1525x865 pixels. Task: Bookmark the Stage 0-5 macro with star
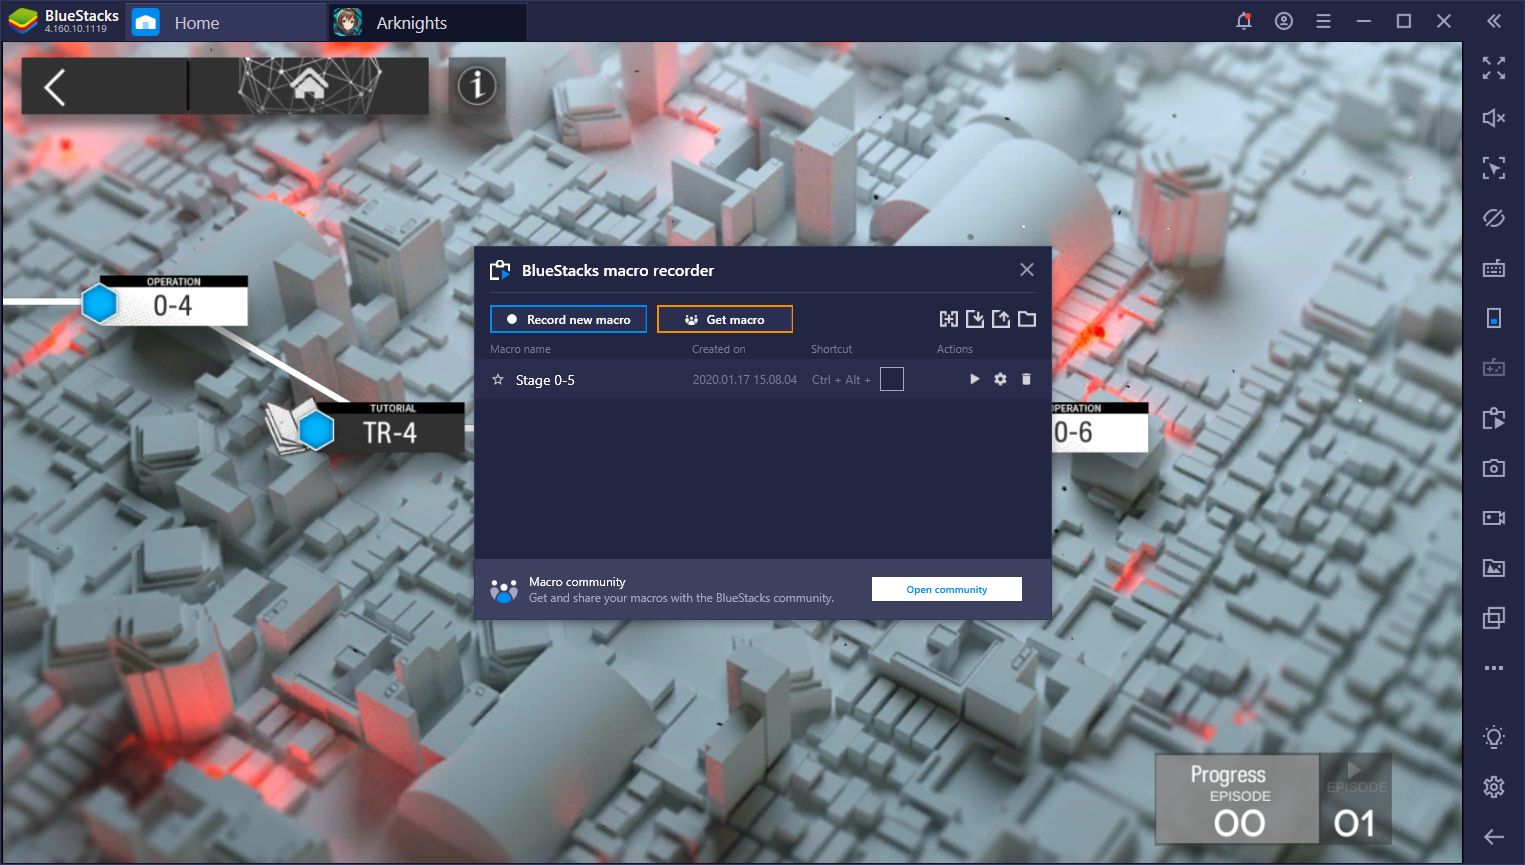pyautogui.click(x=498, y=380)
